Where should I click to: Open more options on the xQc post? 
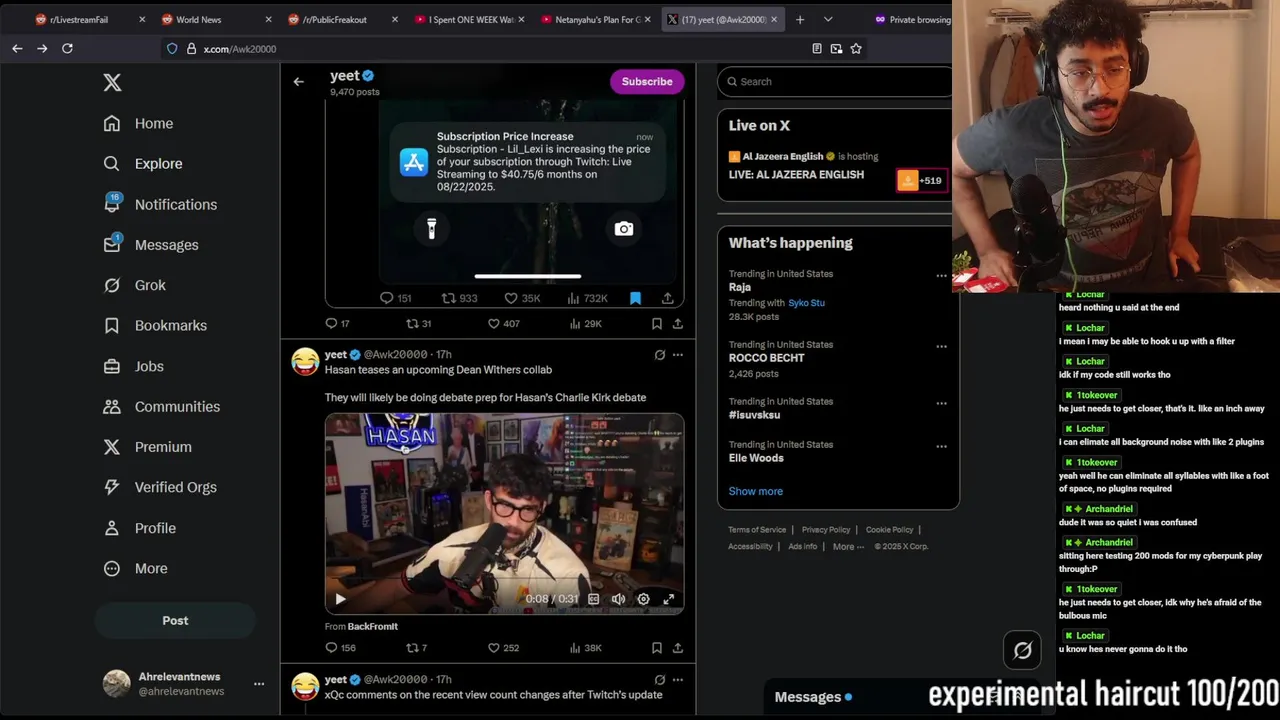click(x=678, y=680)
